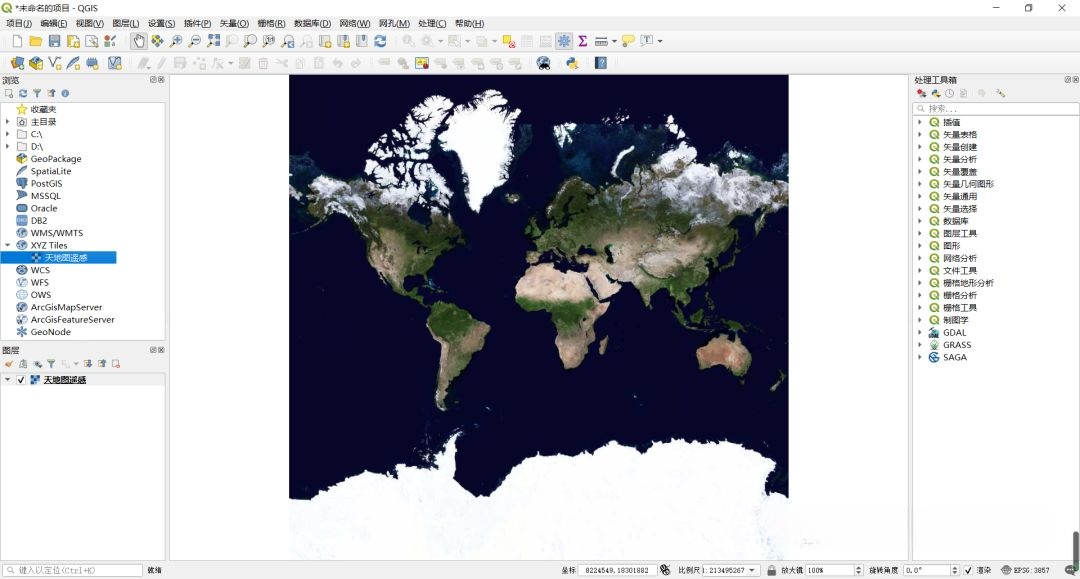Open a project with the folder icon

[36, 41]
